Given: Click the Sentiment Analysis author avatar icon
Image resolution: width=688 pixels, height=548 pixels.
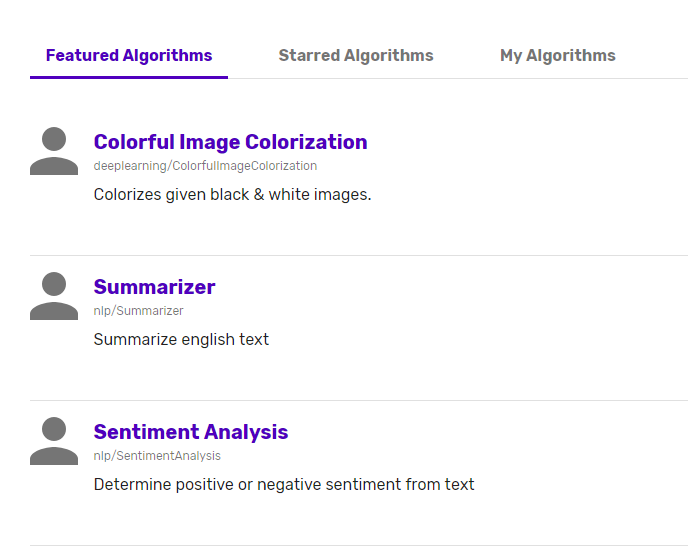Looking at the screenshot, I should 54,441.
